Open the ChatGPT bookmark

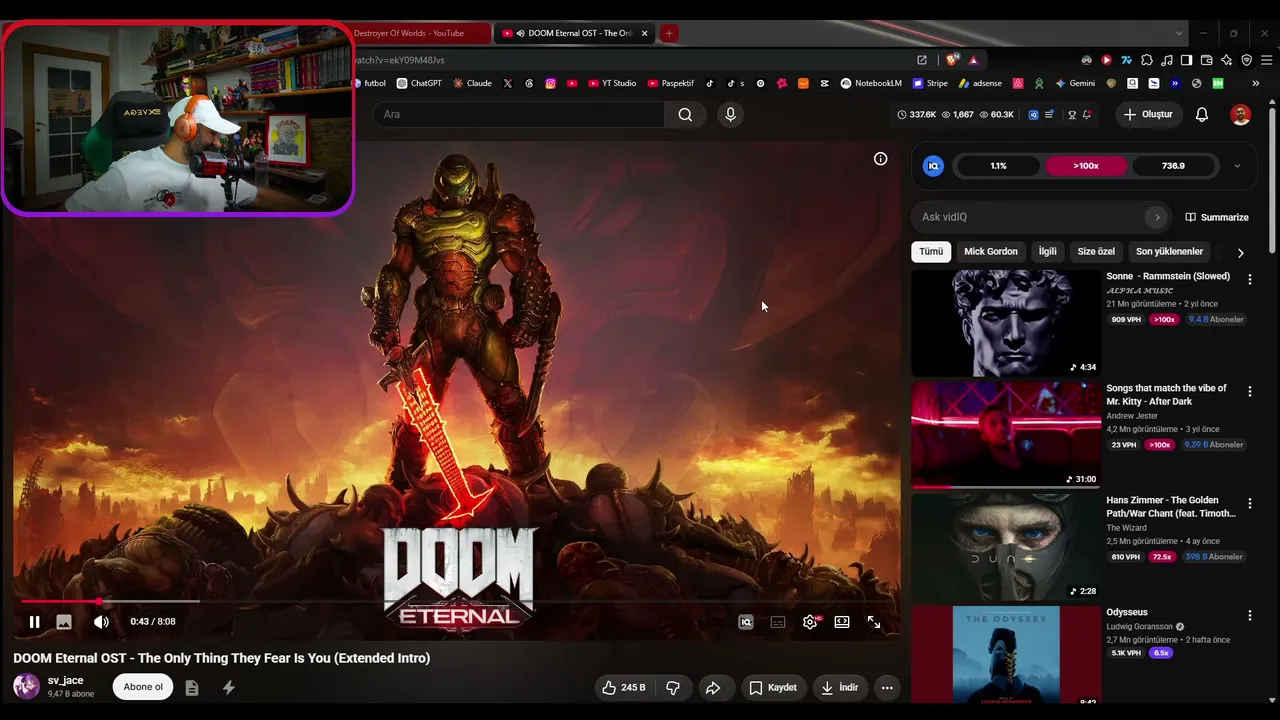(x=419, y=84)
